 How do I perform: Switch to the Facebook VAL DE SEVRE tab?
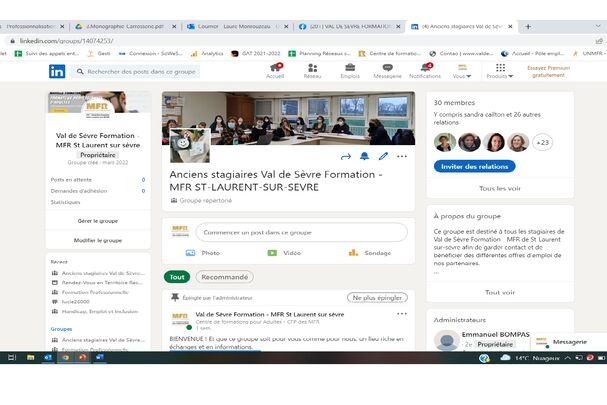point(349,26)
